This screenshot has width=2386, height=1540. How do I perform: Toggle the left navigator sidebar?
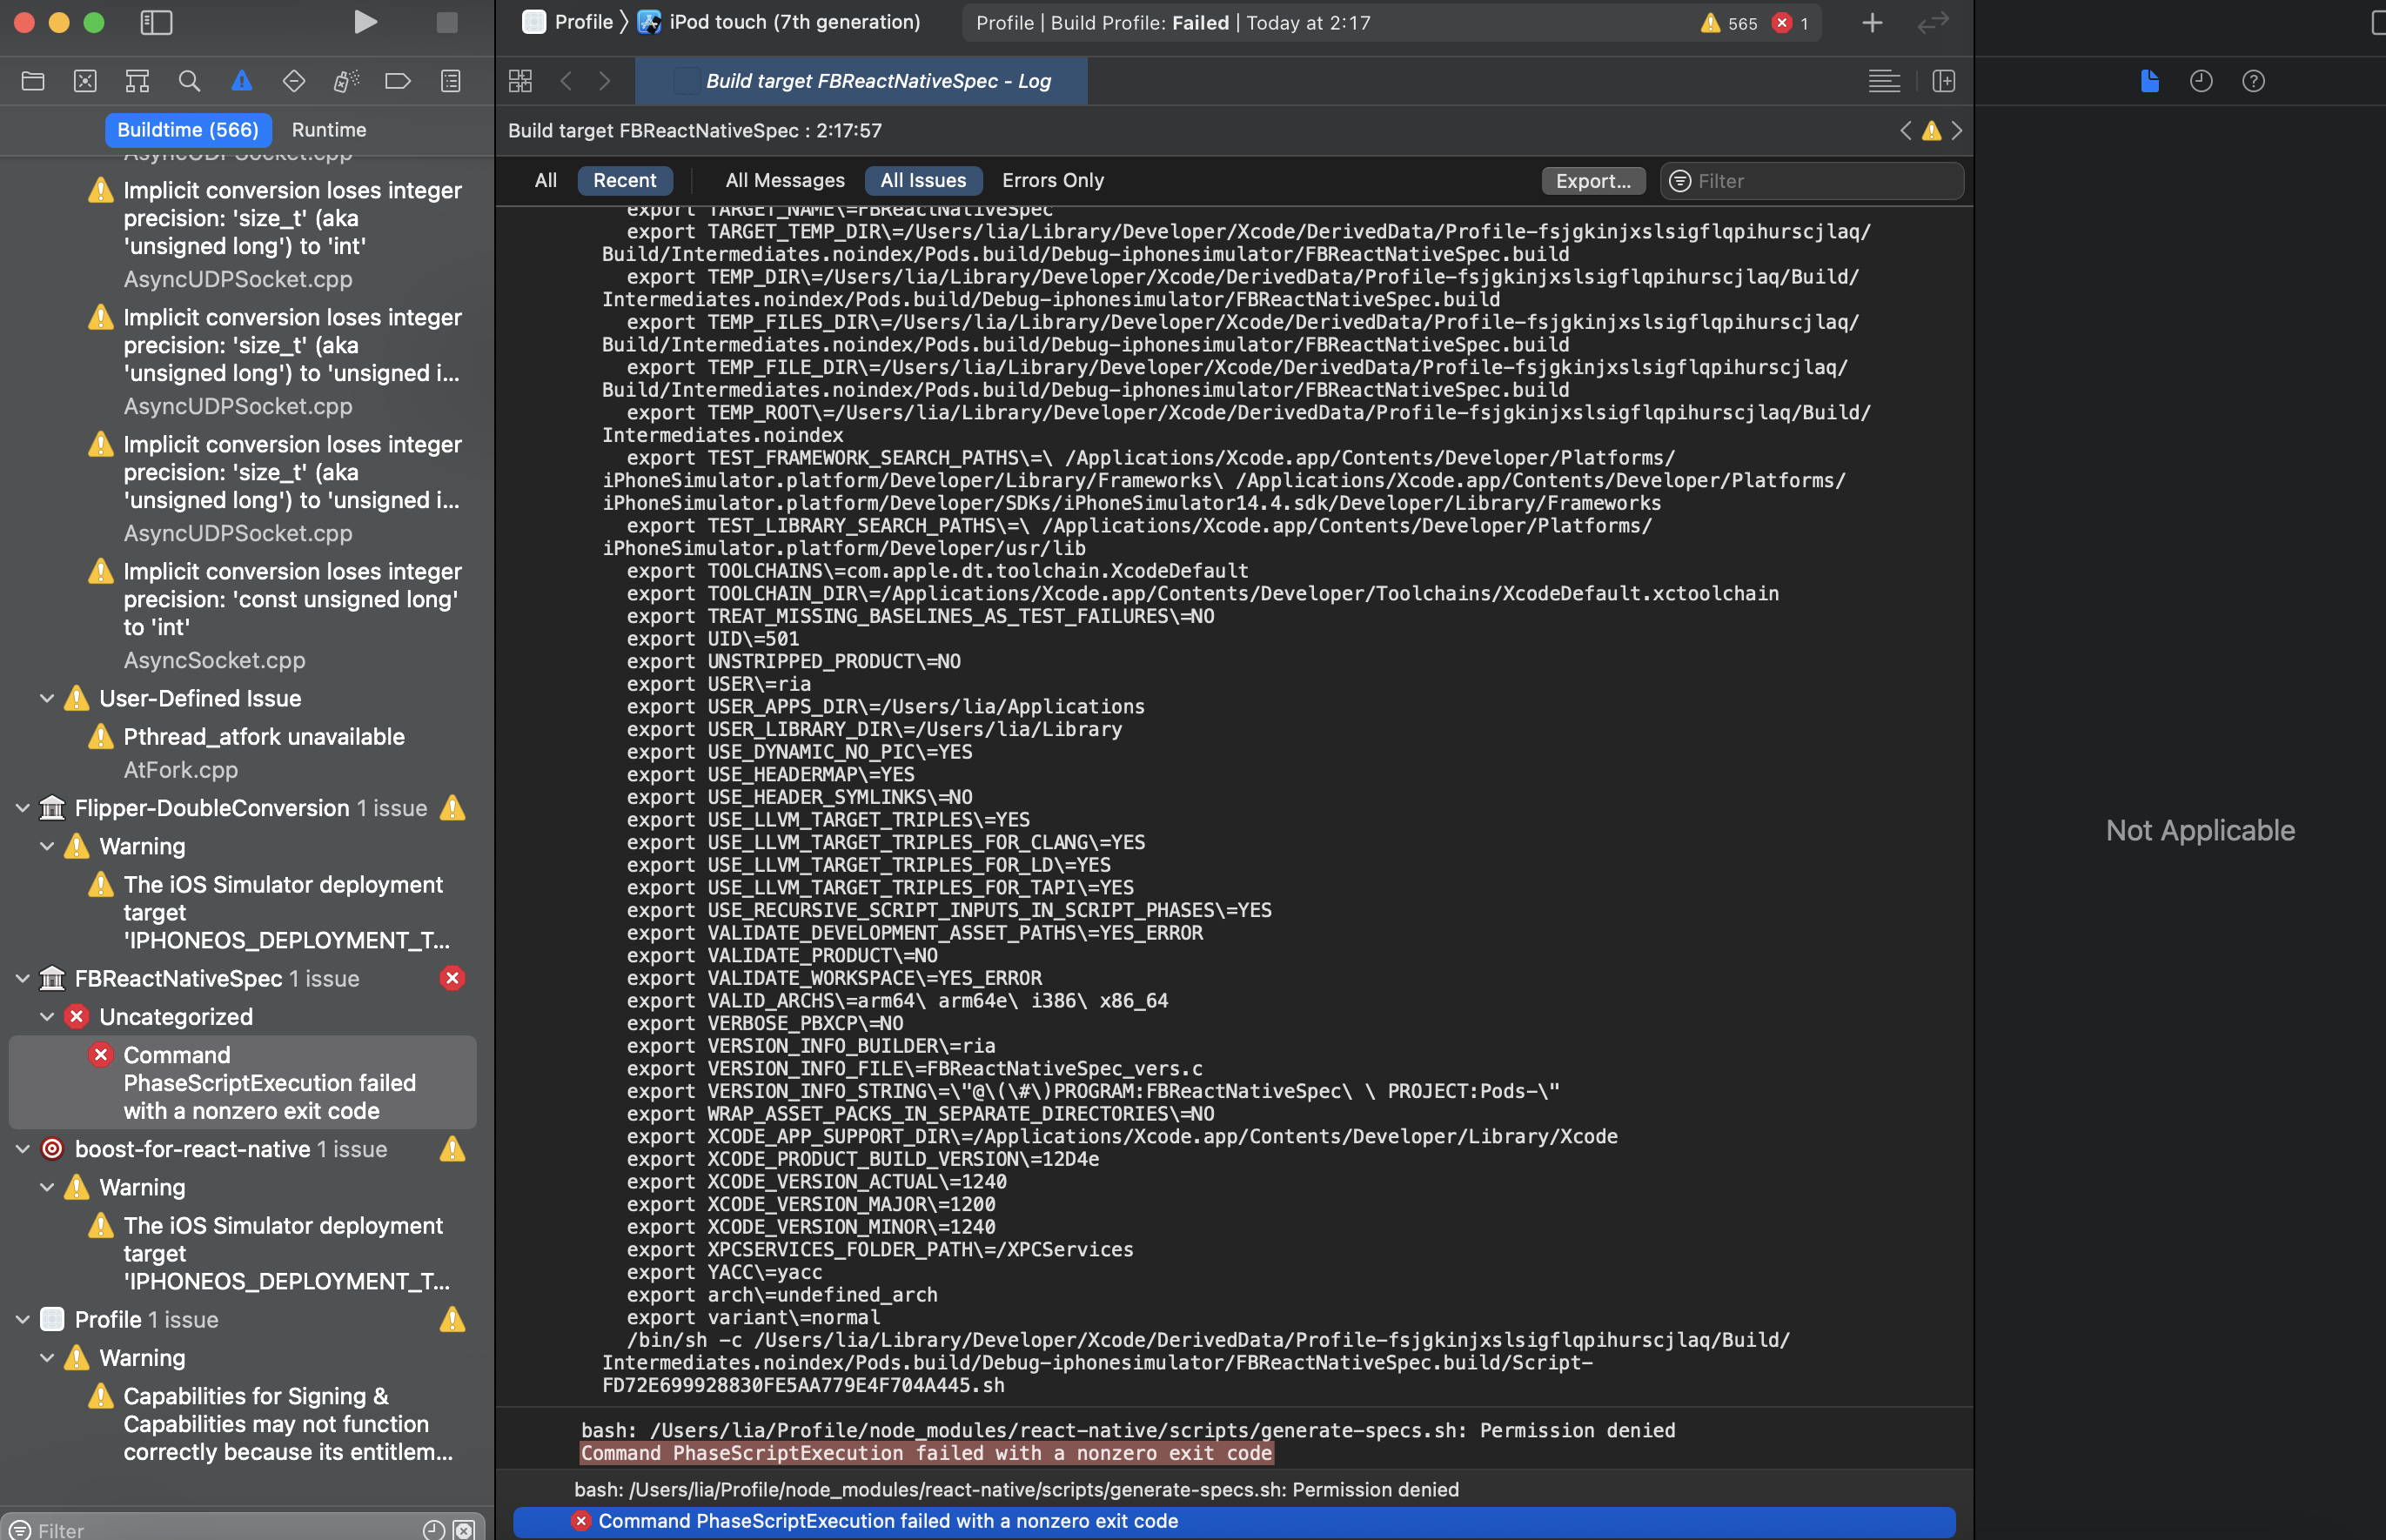click(x=156, y=22)
